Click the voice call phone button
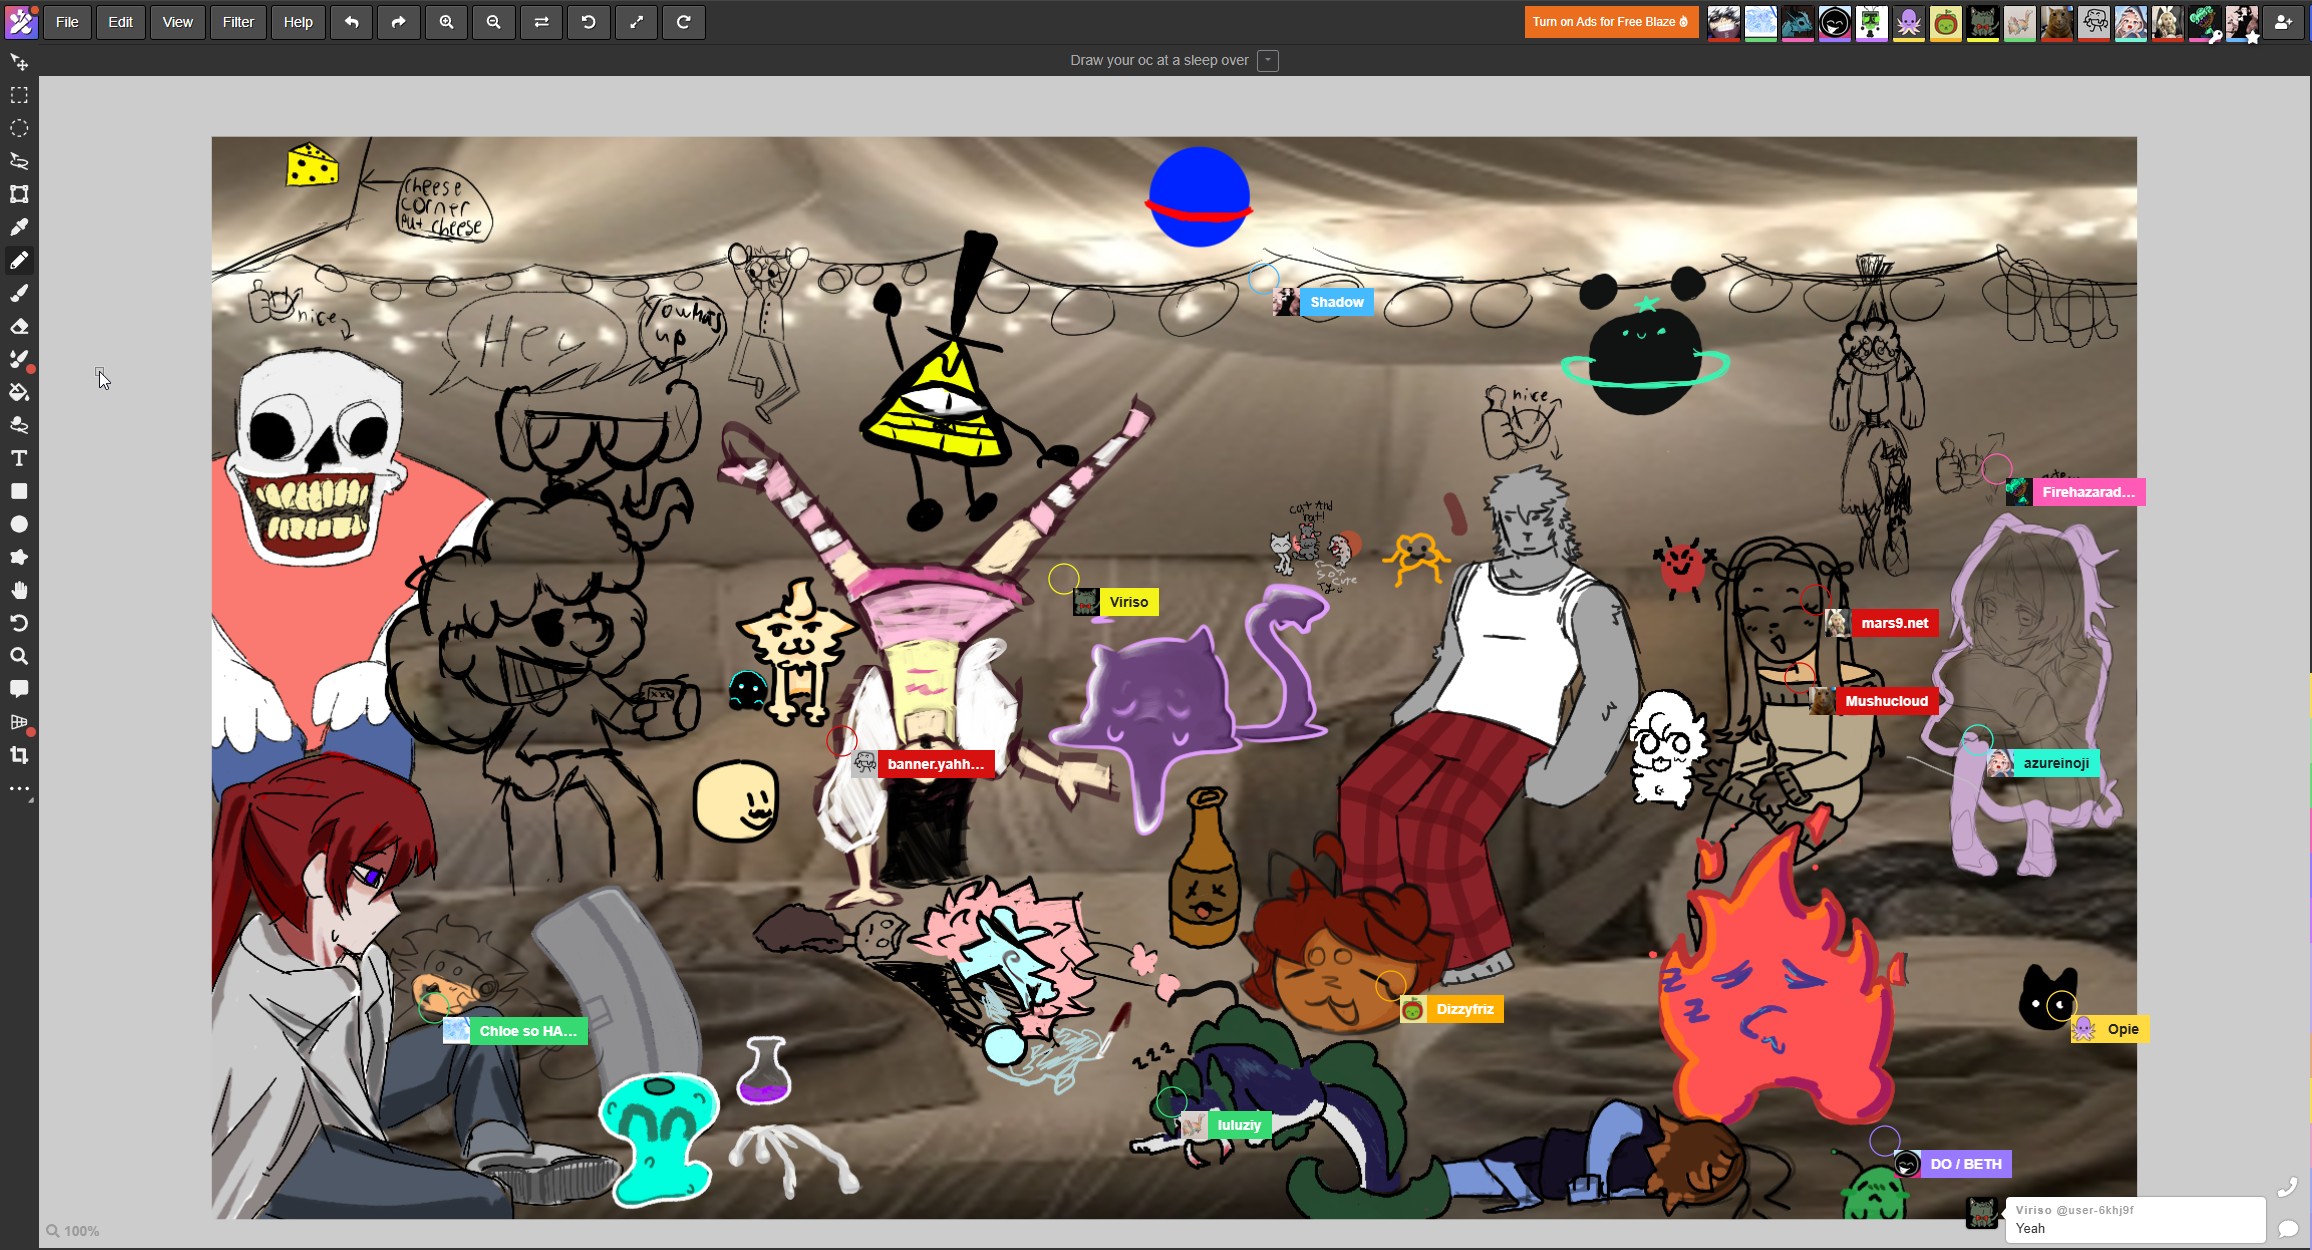The height and width of the screenshot is (1250, 2312). point(2287,1187)
